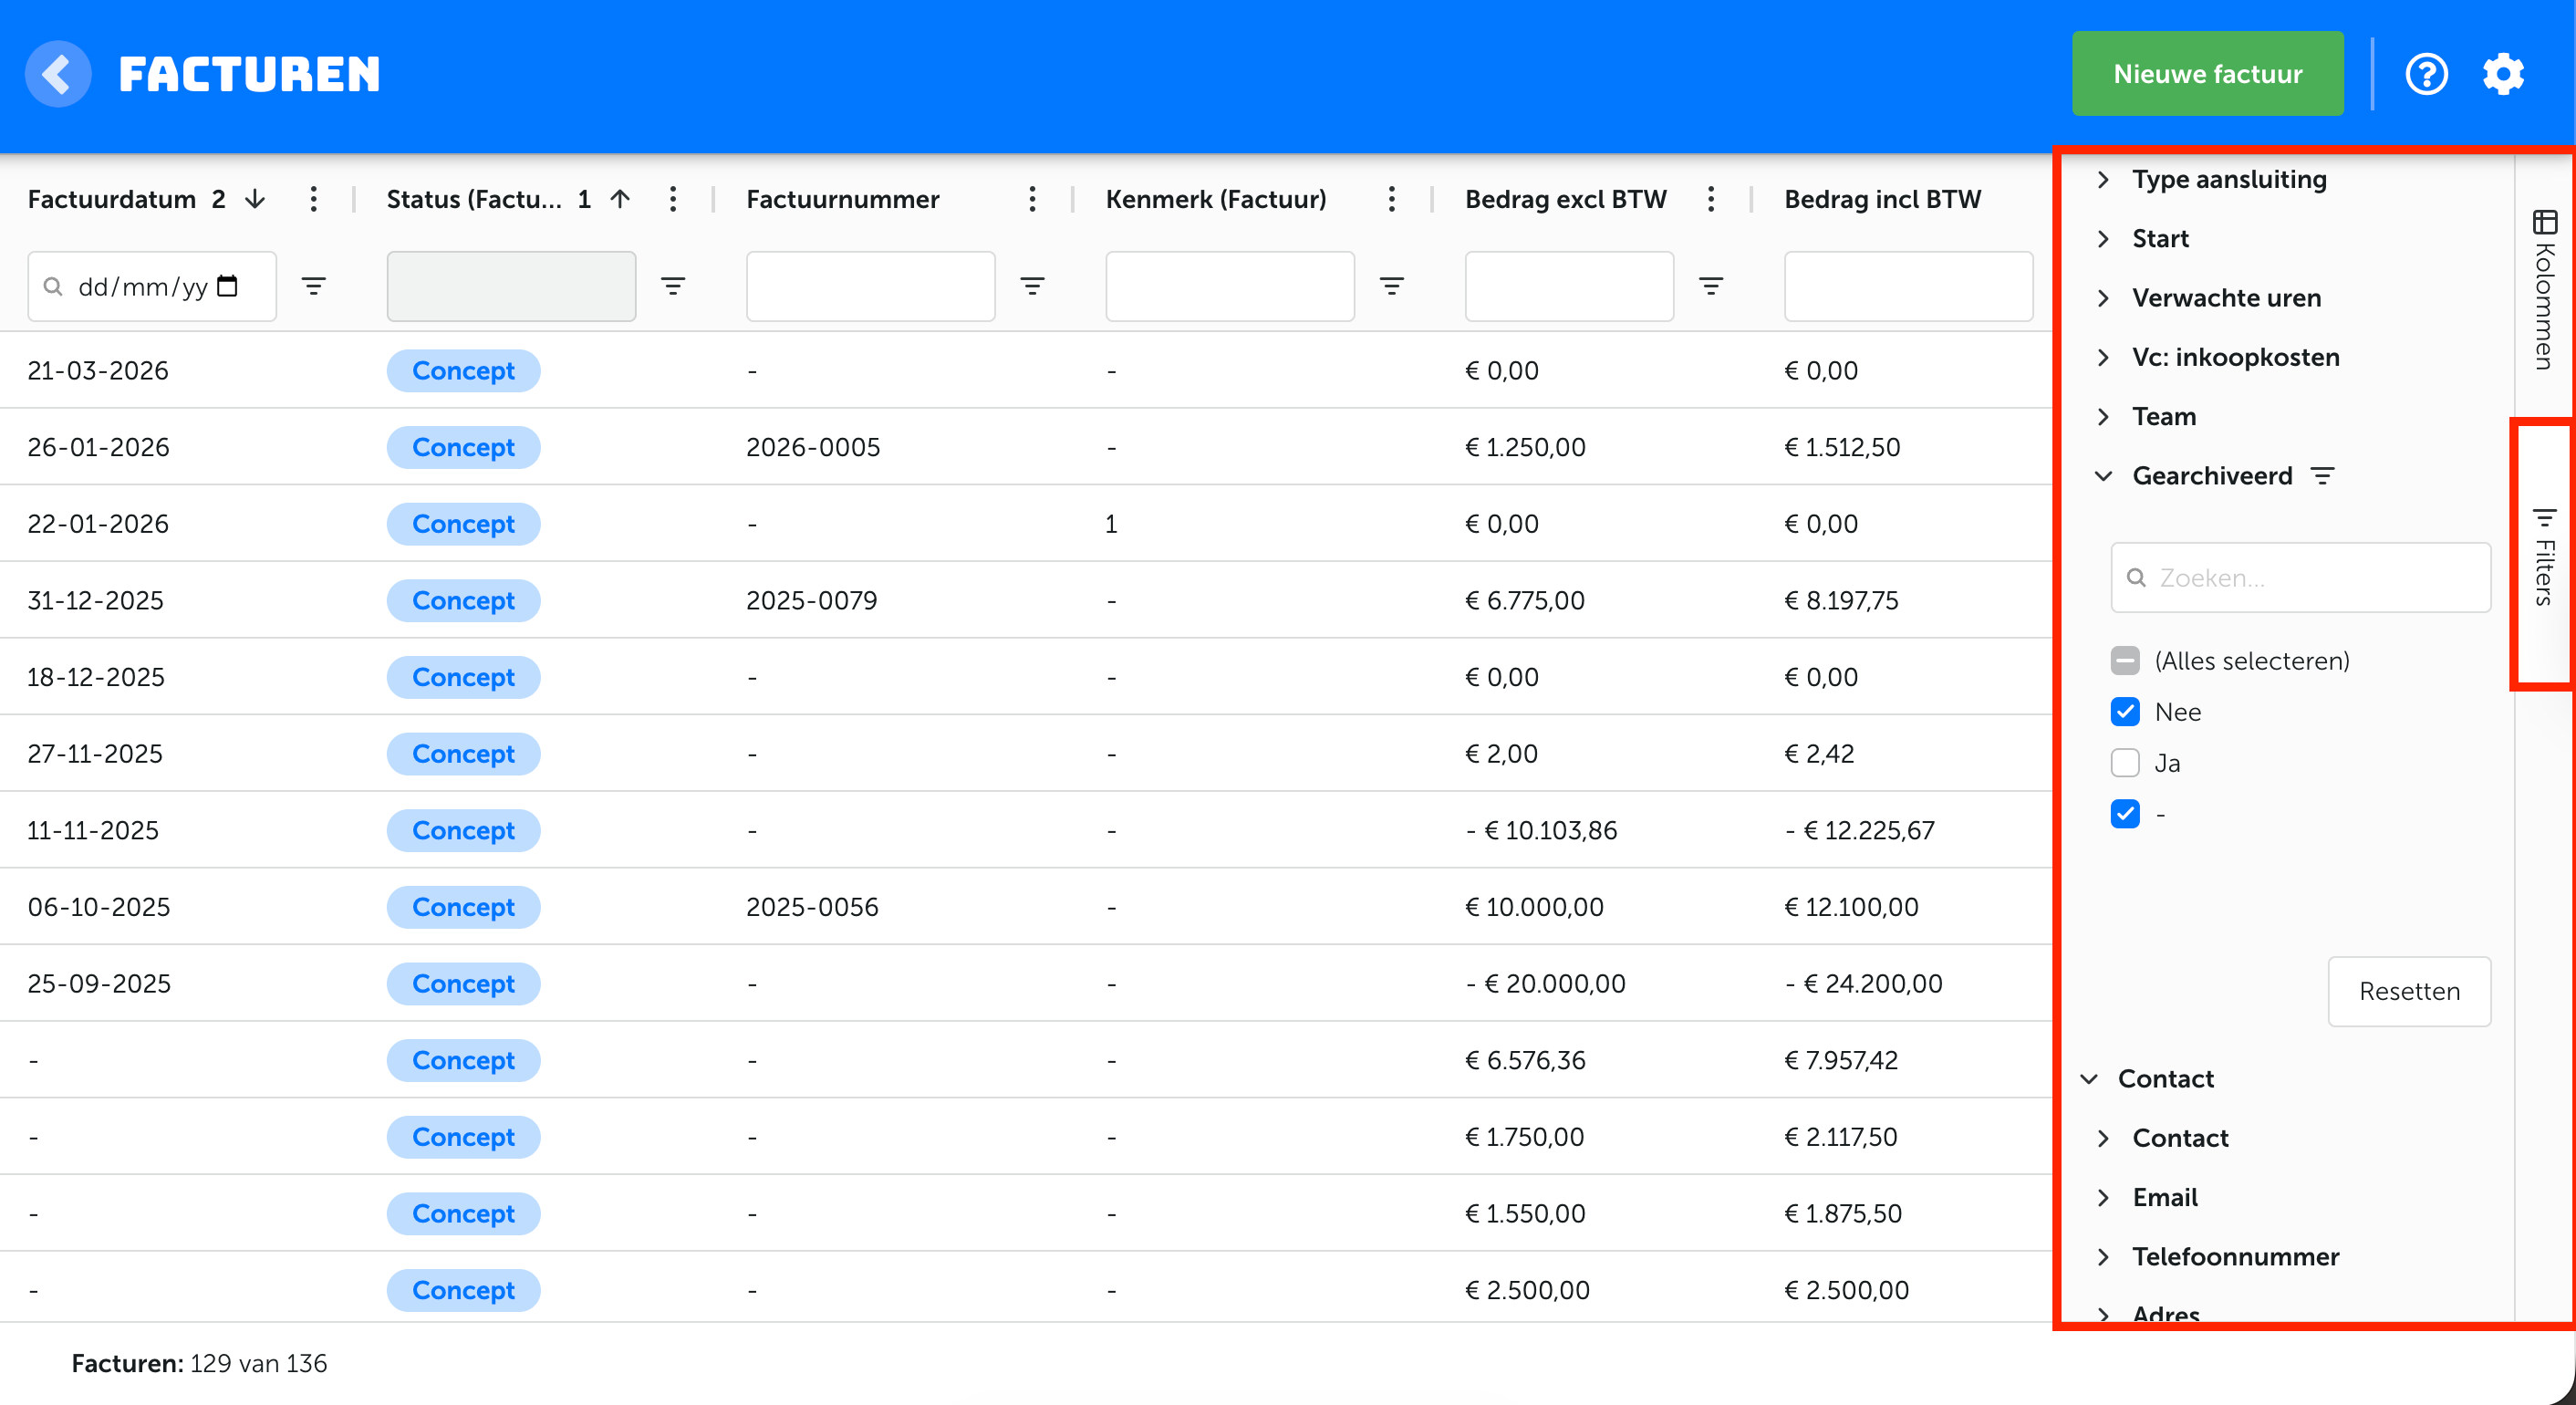
Task: Open filter options for Kenmerk column
Action: pyautogui.click(x=1391, y=286)
